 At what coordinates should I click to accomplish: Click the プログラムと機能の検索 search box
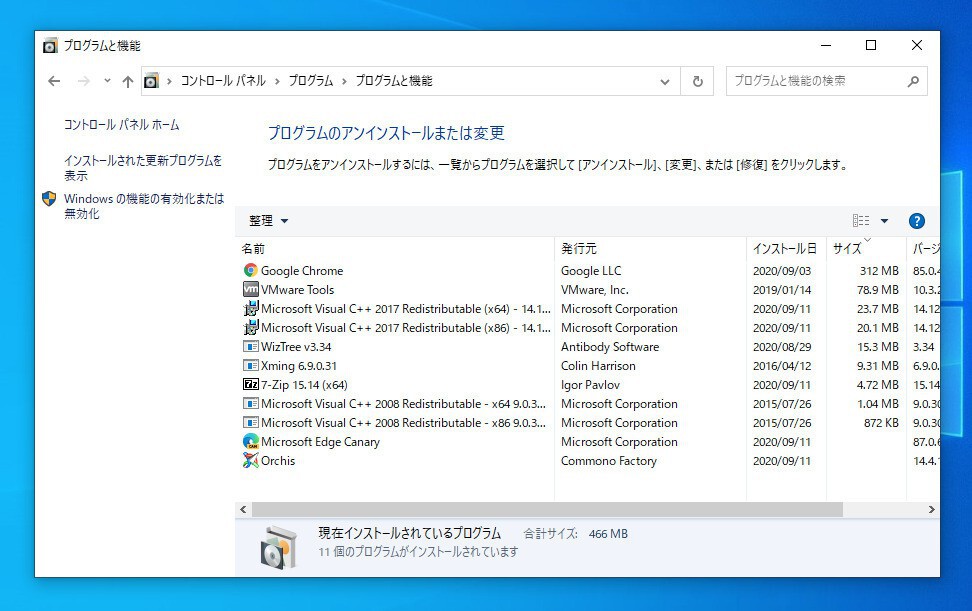point(815,81)
